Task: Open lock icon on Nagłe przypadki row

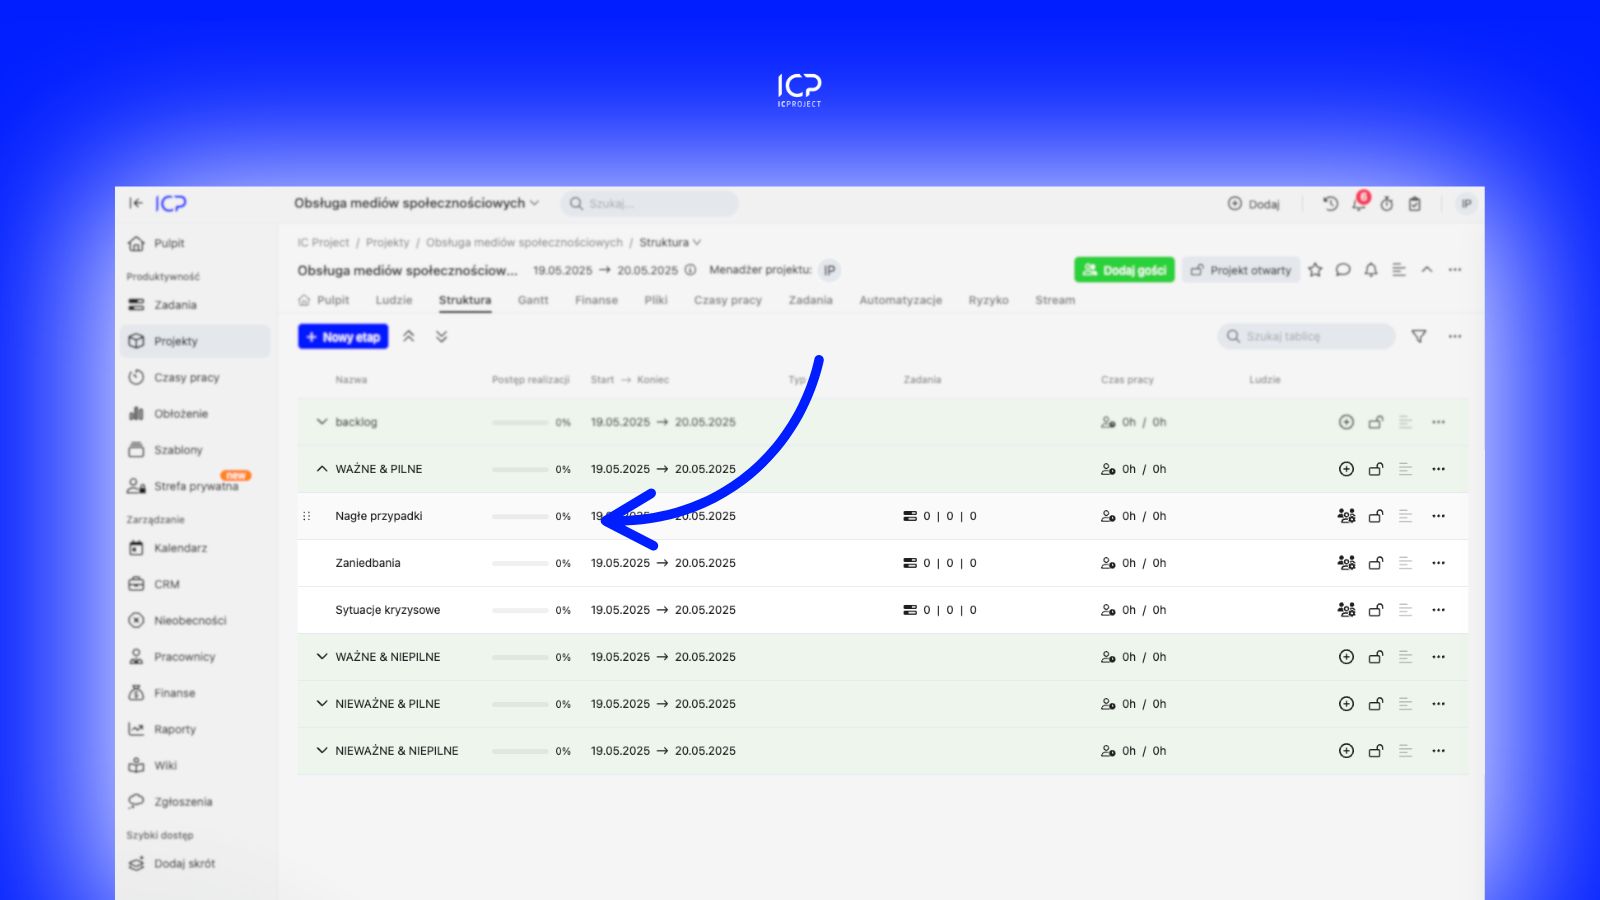Action: [x=1376, y=516]
